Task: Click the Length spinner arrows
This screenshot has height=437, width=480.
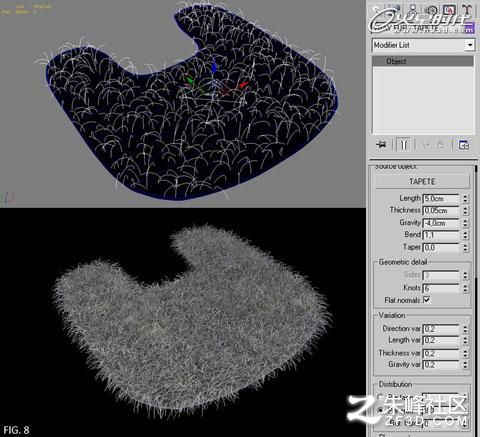Action: pyautogui.click(x=465, y=199)
